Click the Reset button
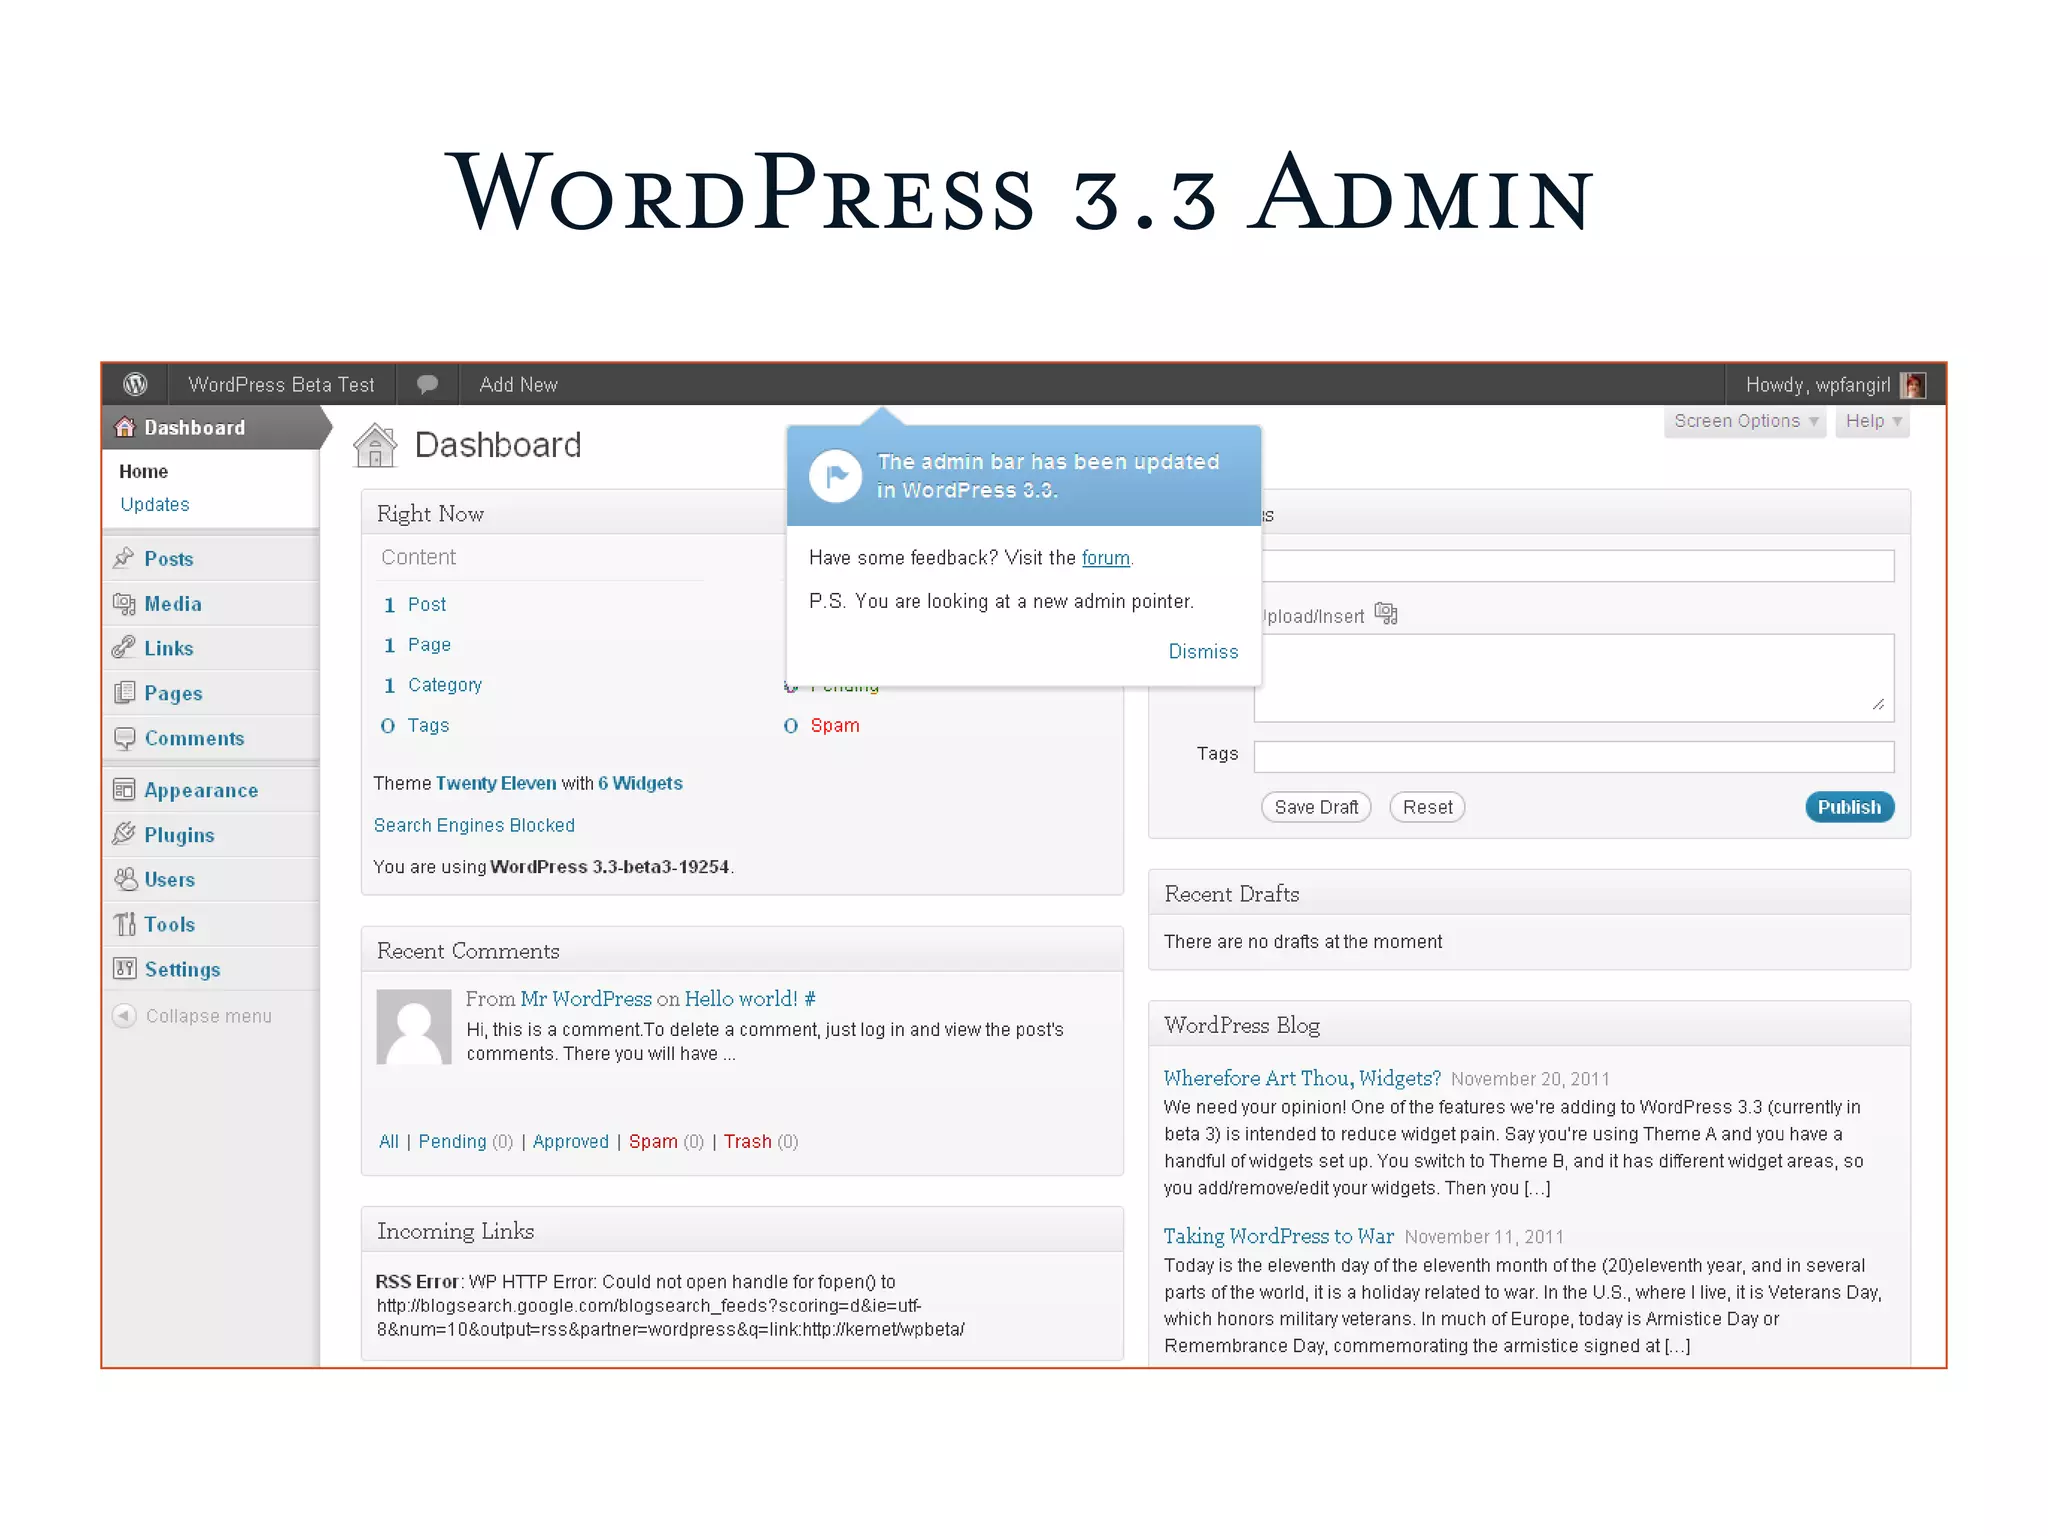Screen dimensions: 2048x1536 point(1427,807)
